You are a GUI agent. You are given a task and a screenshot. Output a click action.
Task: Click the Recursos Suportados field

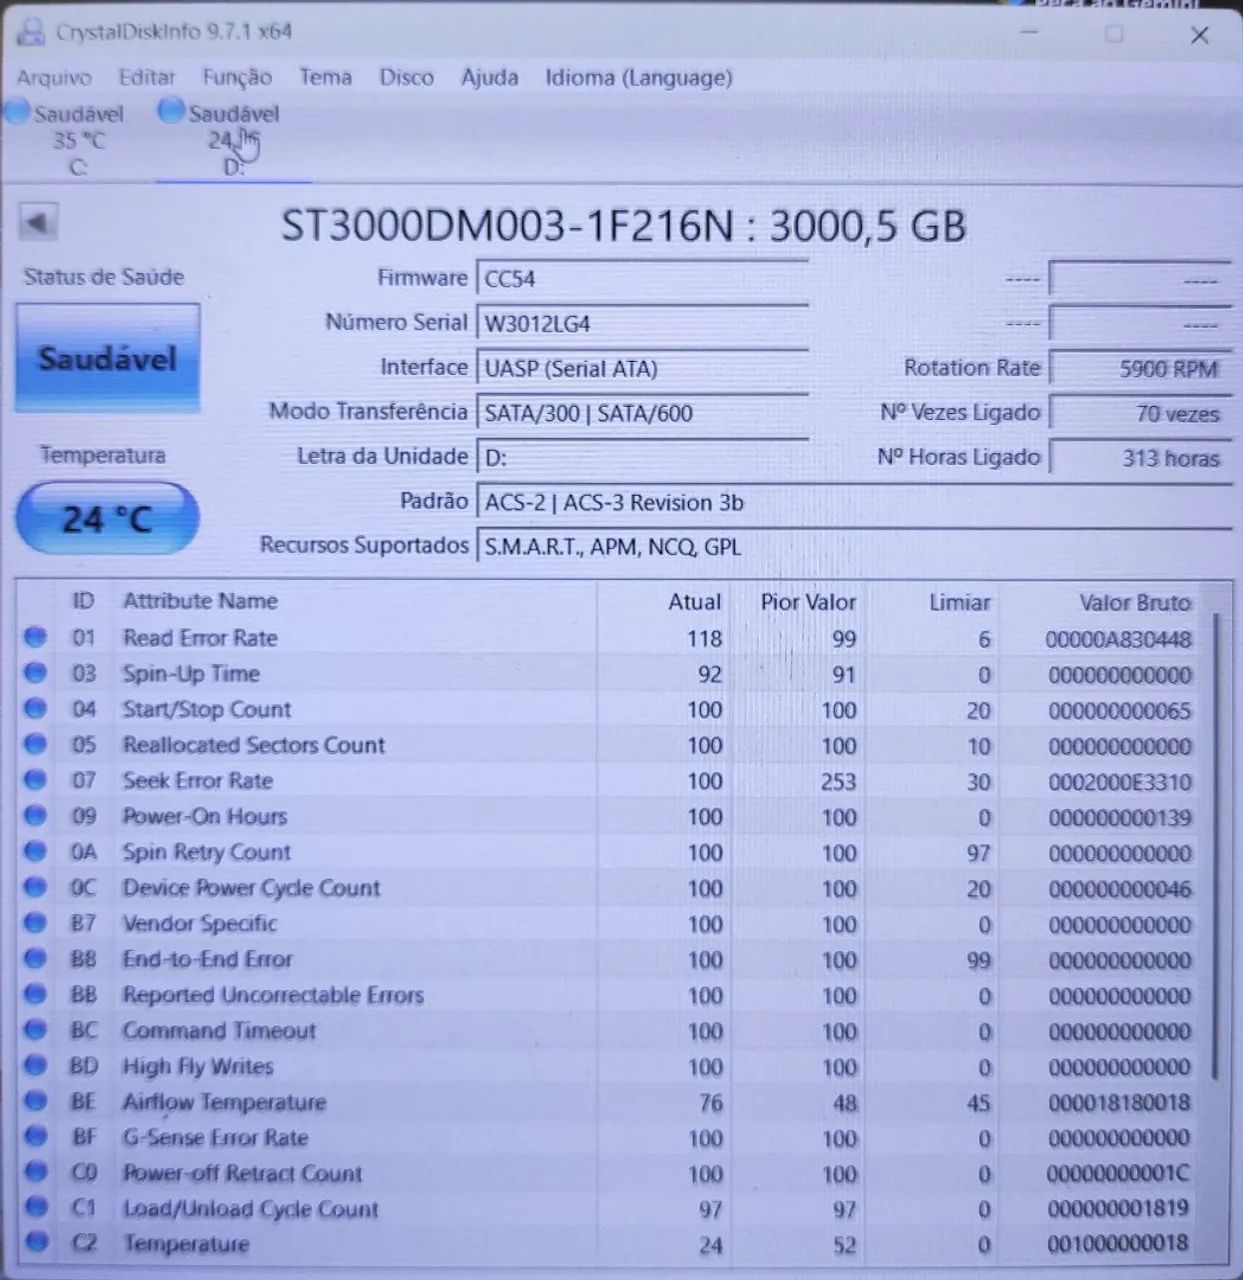pyautogui.click(x=854, y=547)
